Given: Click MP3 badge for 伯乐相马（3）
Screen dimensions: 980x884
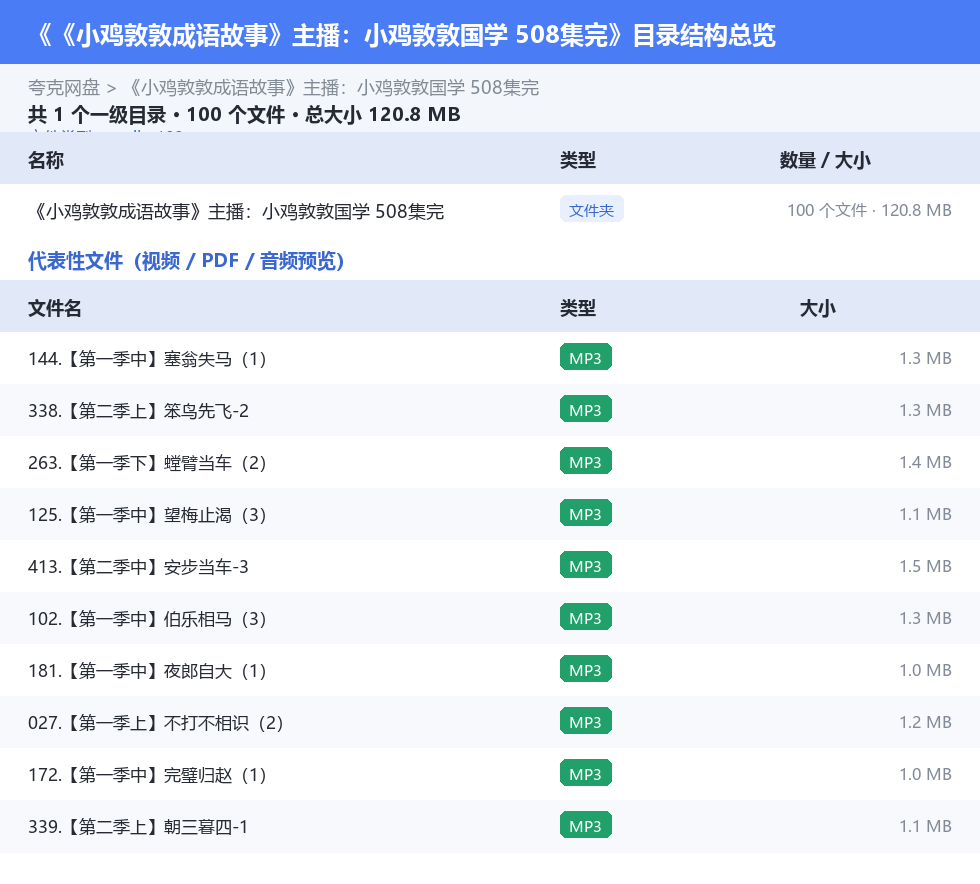Looking at the screenshot, I should coord(586,617).
